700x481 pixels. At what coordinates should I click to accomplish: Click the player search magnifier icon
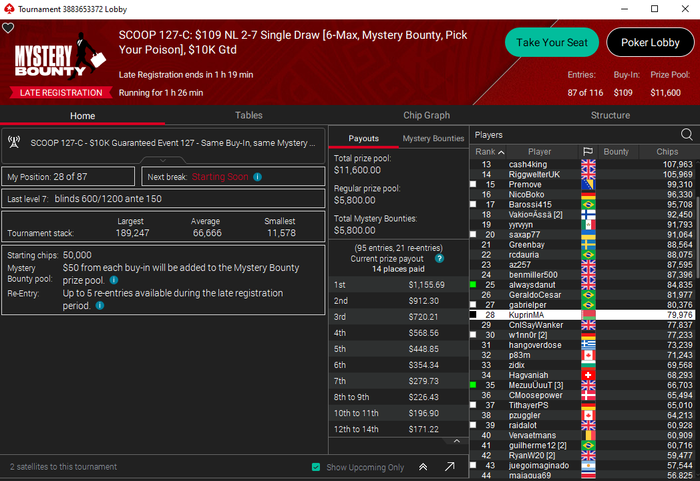[687, 134]
